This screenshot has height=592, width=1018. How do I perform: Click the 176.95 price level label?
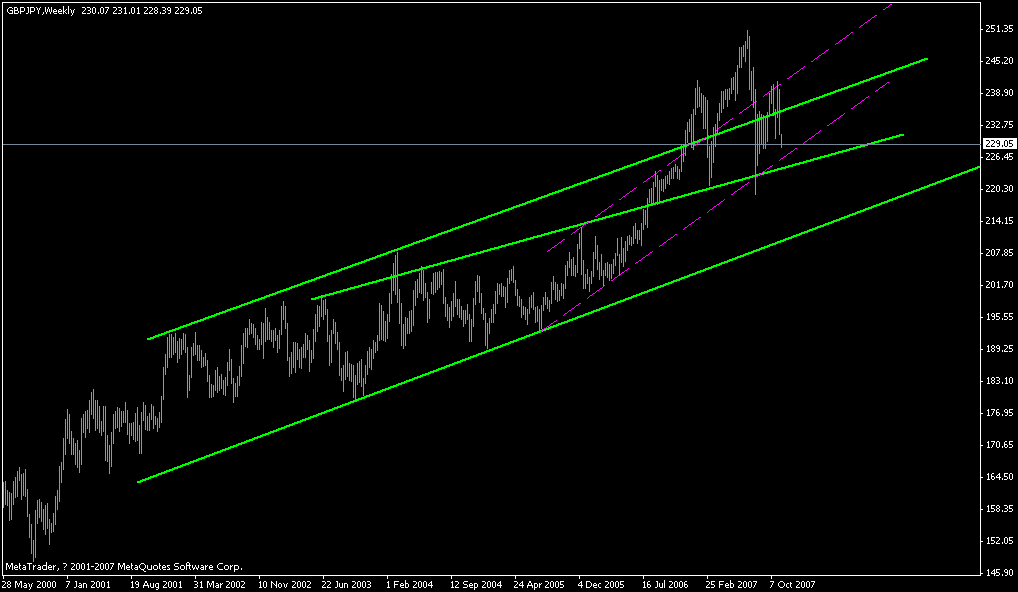click(999, 413)
